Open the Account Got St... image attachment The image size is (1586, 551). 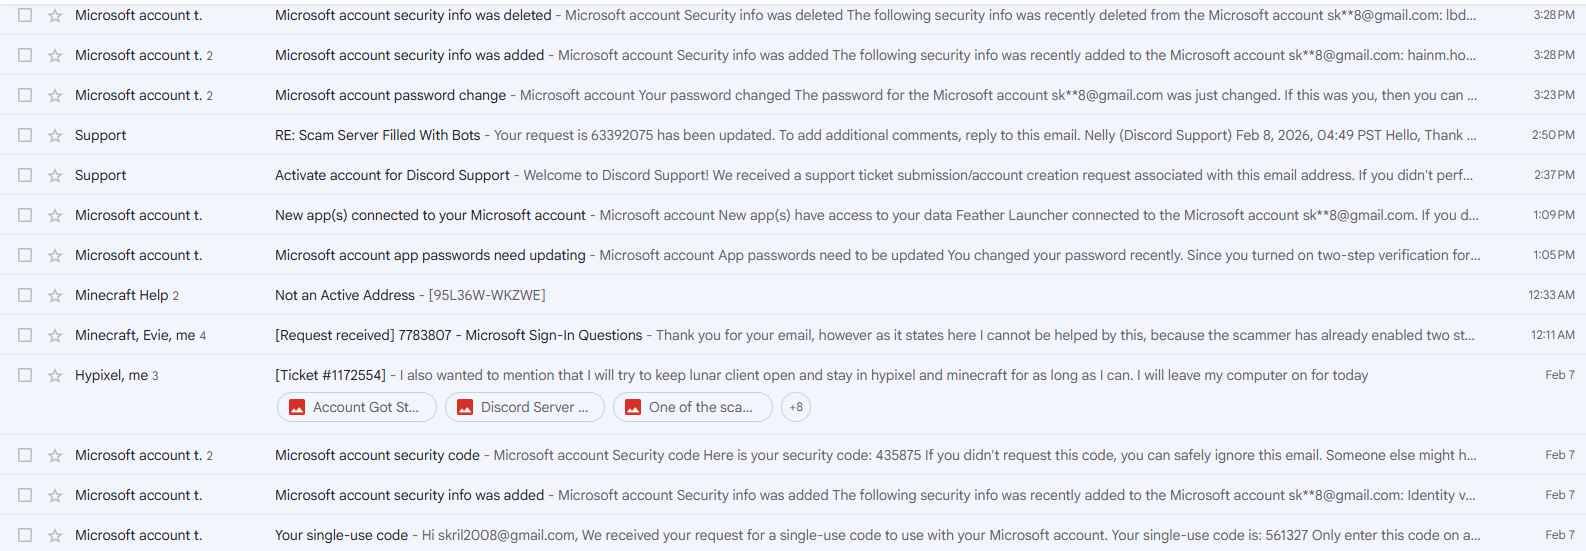pos(356,407)
